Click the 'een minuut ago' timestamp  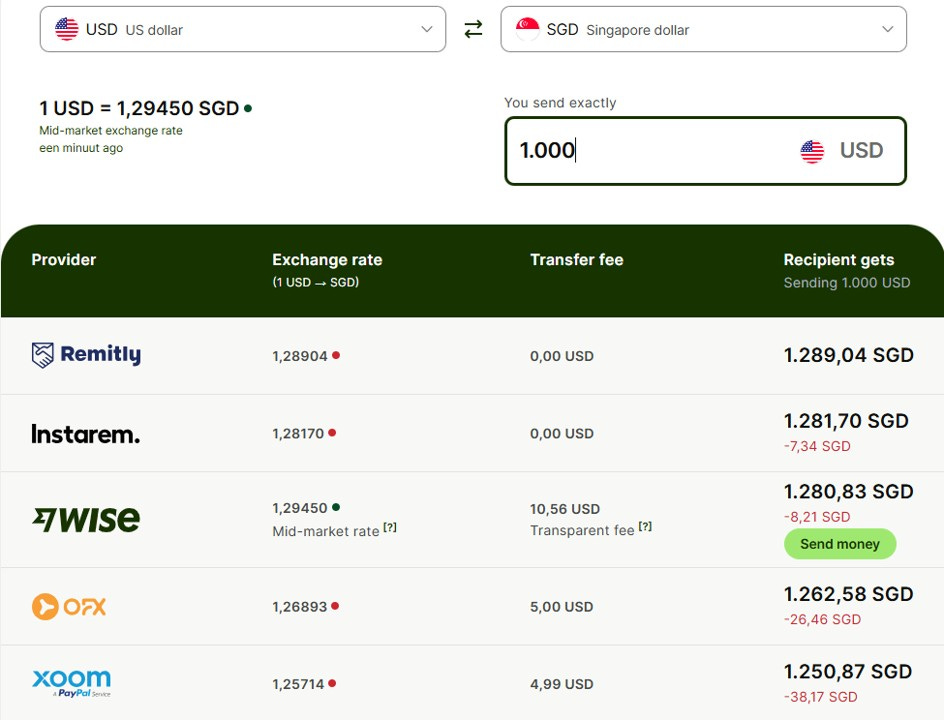coord(81,148)
